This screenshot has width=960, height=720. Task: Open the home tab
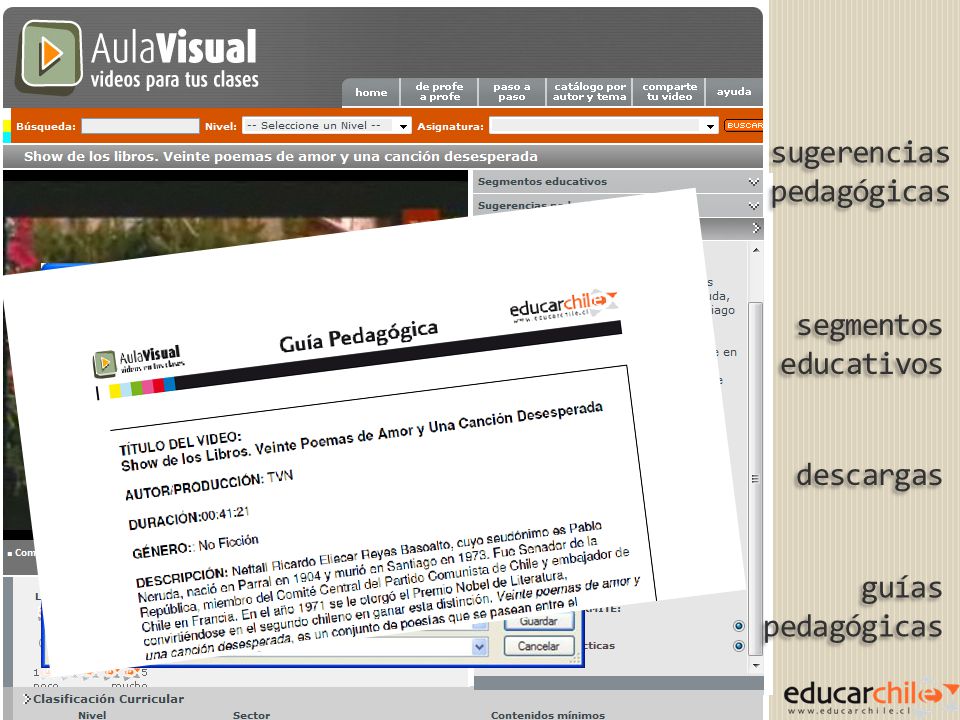(371, 92)
